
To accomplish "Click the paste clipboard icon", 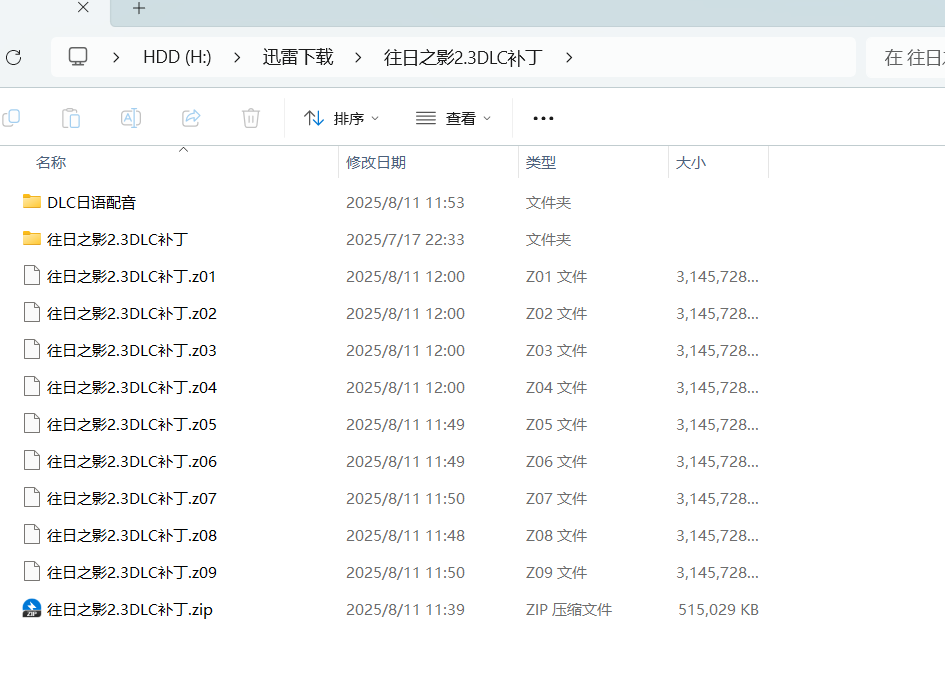I will click(71, 118).
